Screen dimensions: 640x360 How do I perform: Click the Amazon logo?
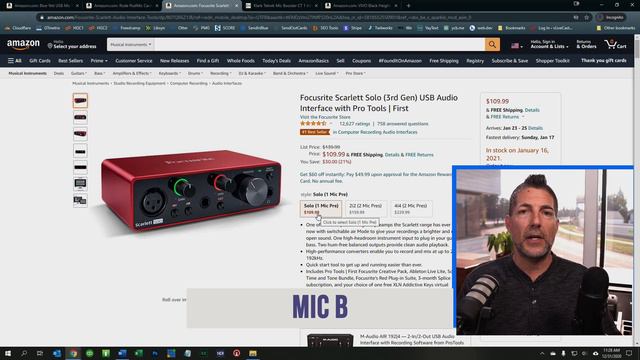23,44
